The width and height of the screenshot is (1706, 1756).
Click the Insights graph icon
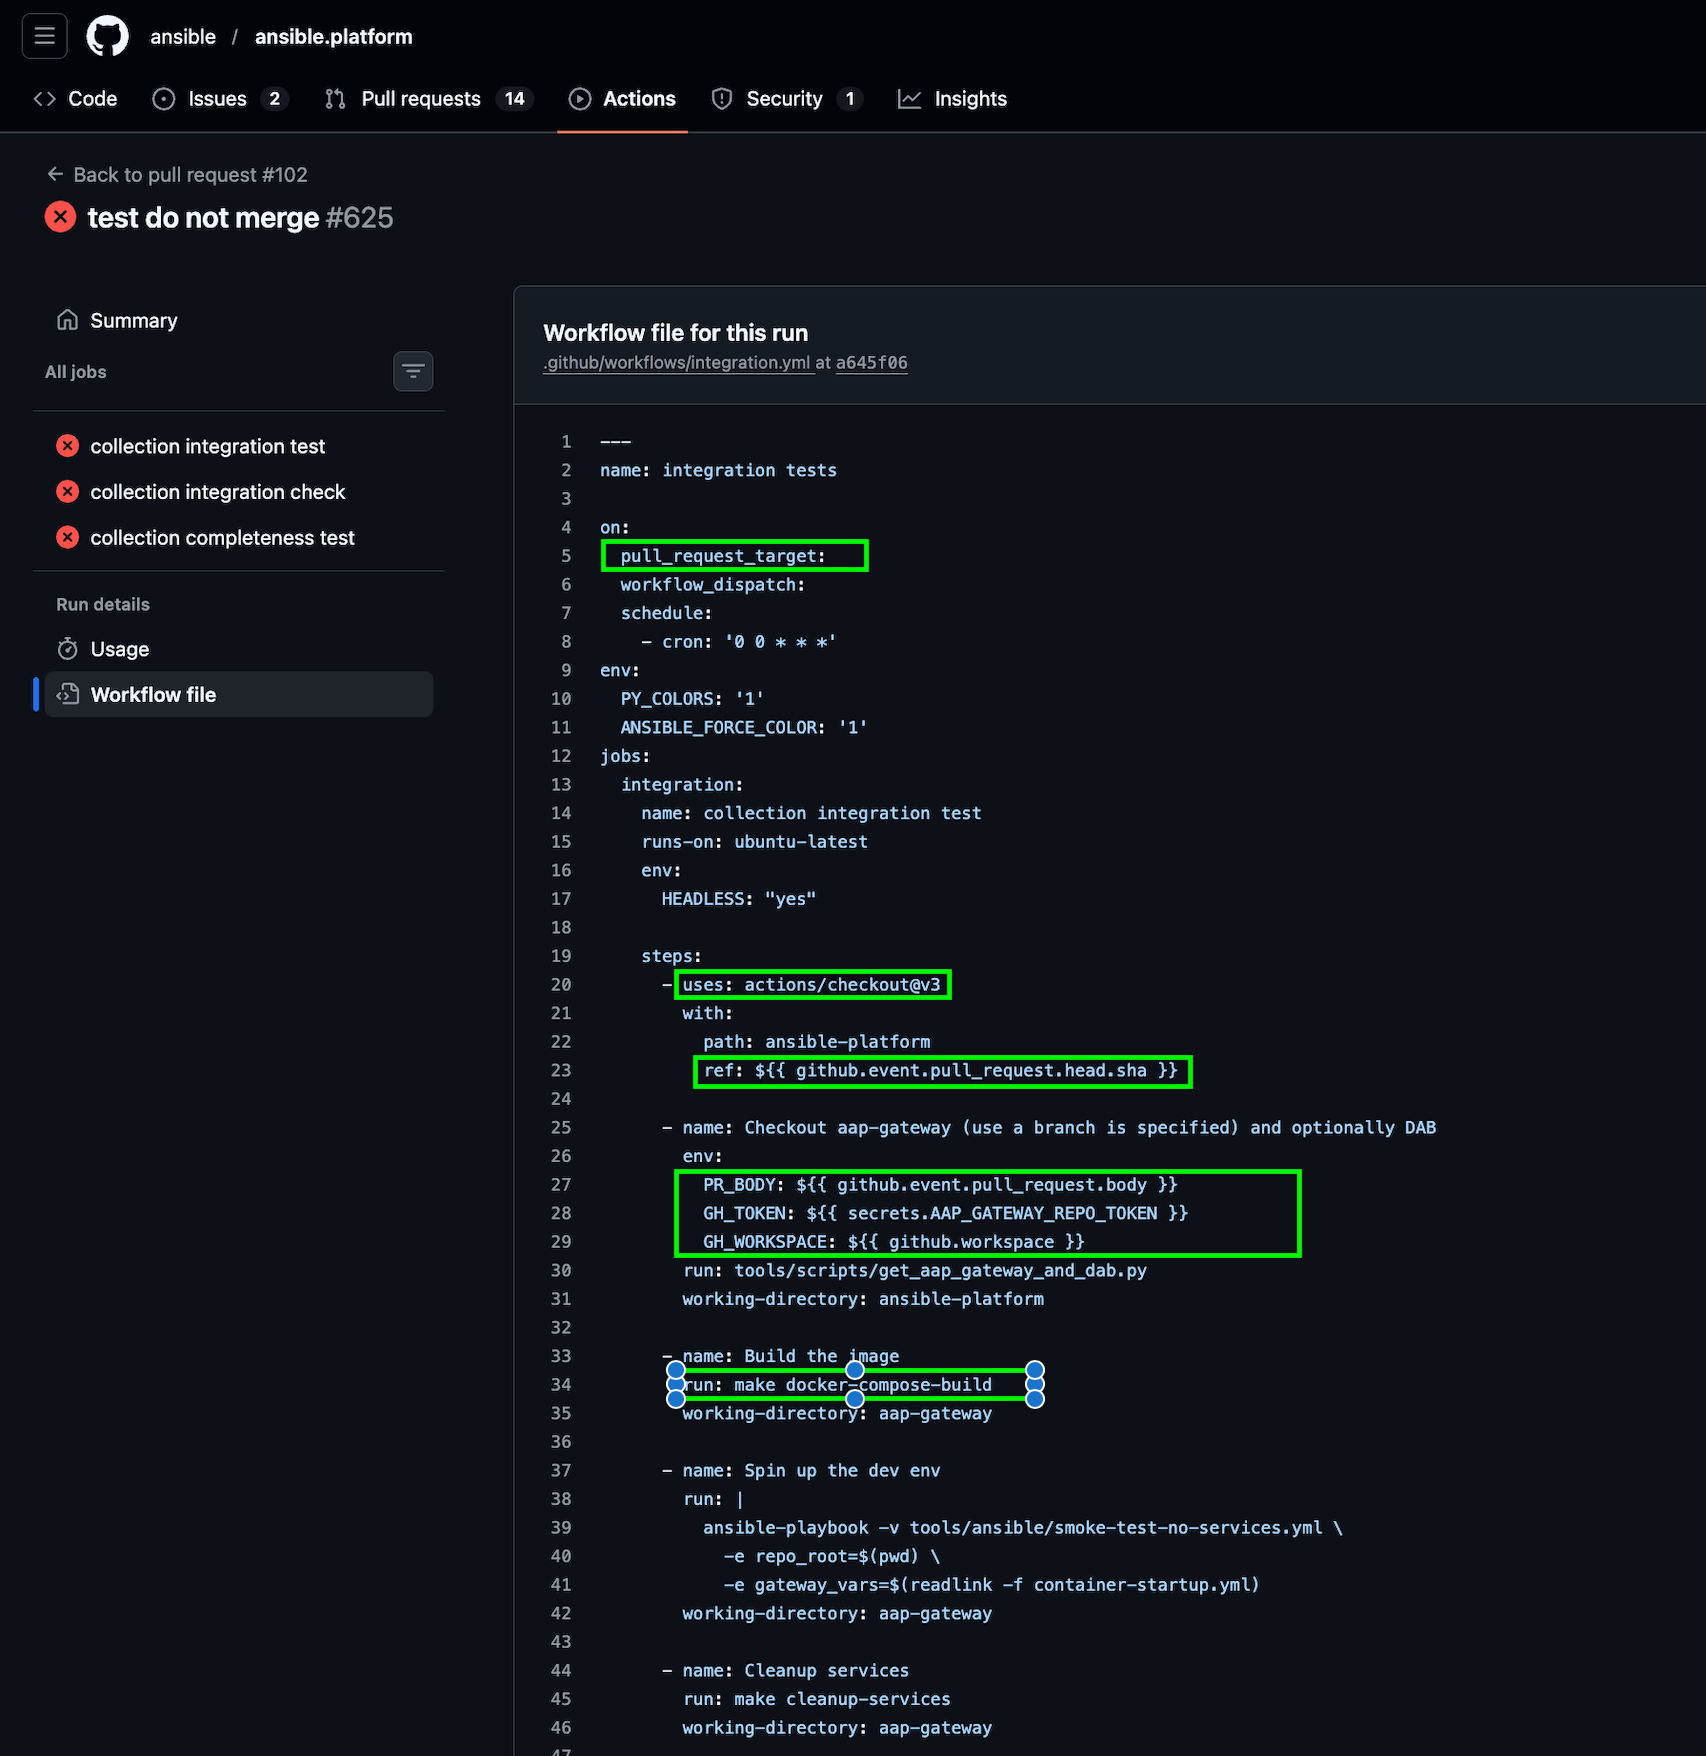point(909,98)
